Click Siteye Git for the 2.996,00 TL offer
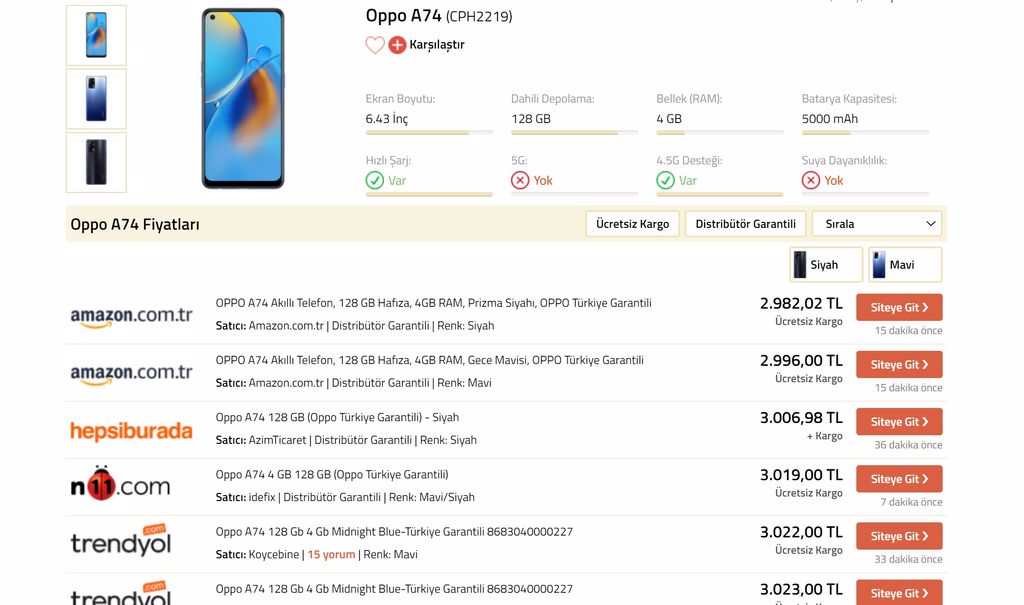1024x605 pixels. 899,365
